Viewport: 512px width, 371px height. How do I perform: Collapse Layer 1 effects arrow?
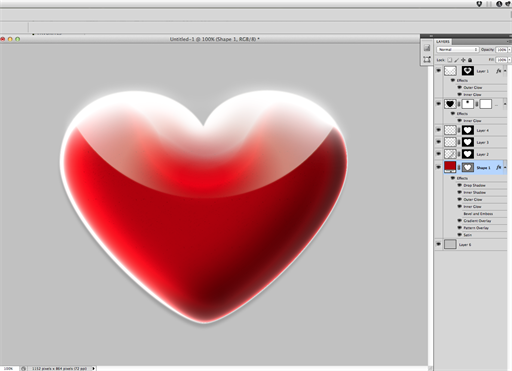tap(505, 71)
